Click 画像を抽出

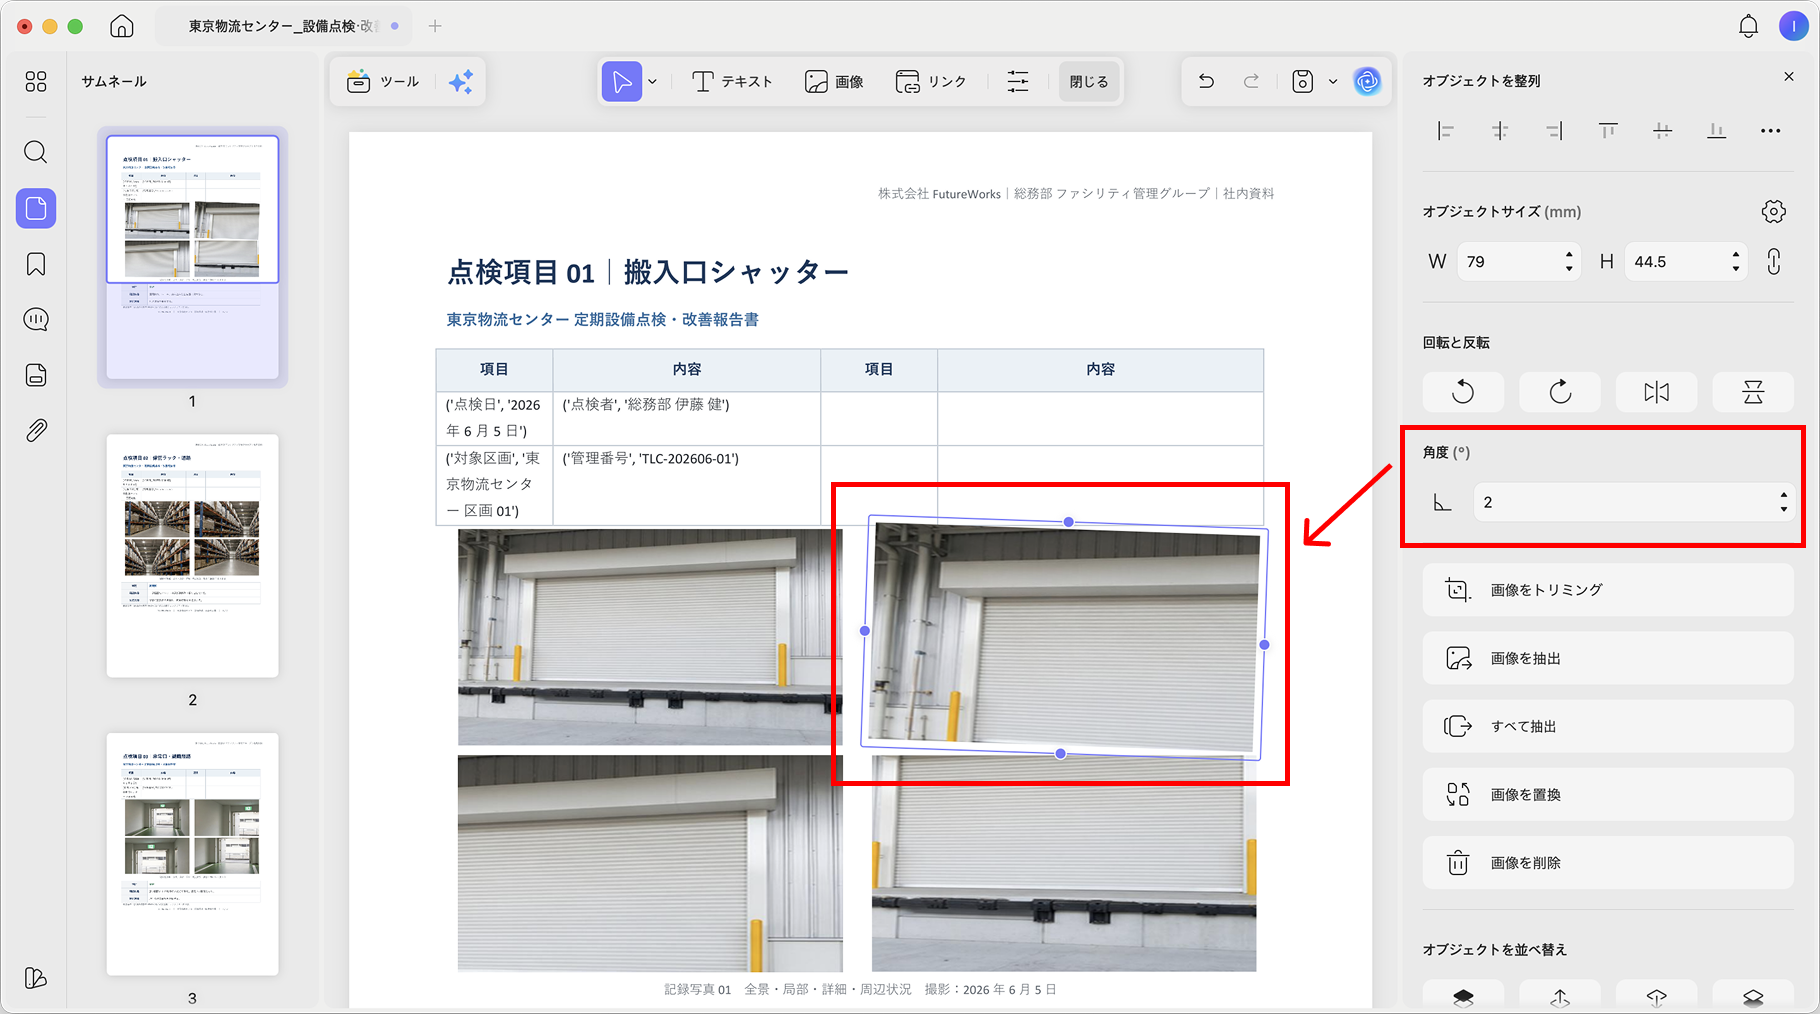(1608, 658)
